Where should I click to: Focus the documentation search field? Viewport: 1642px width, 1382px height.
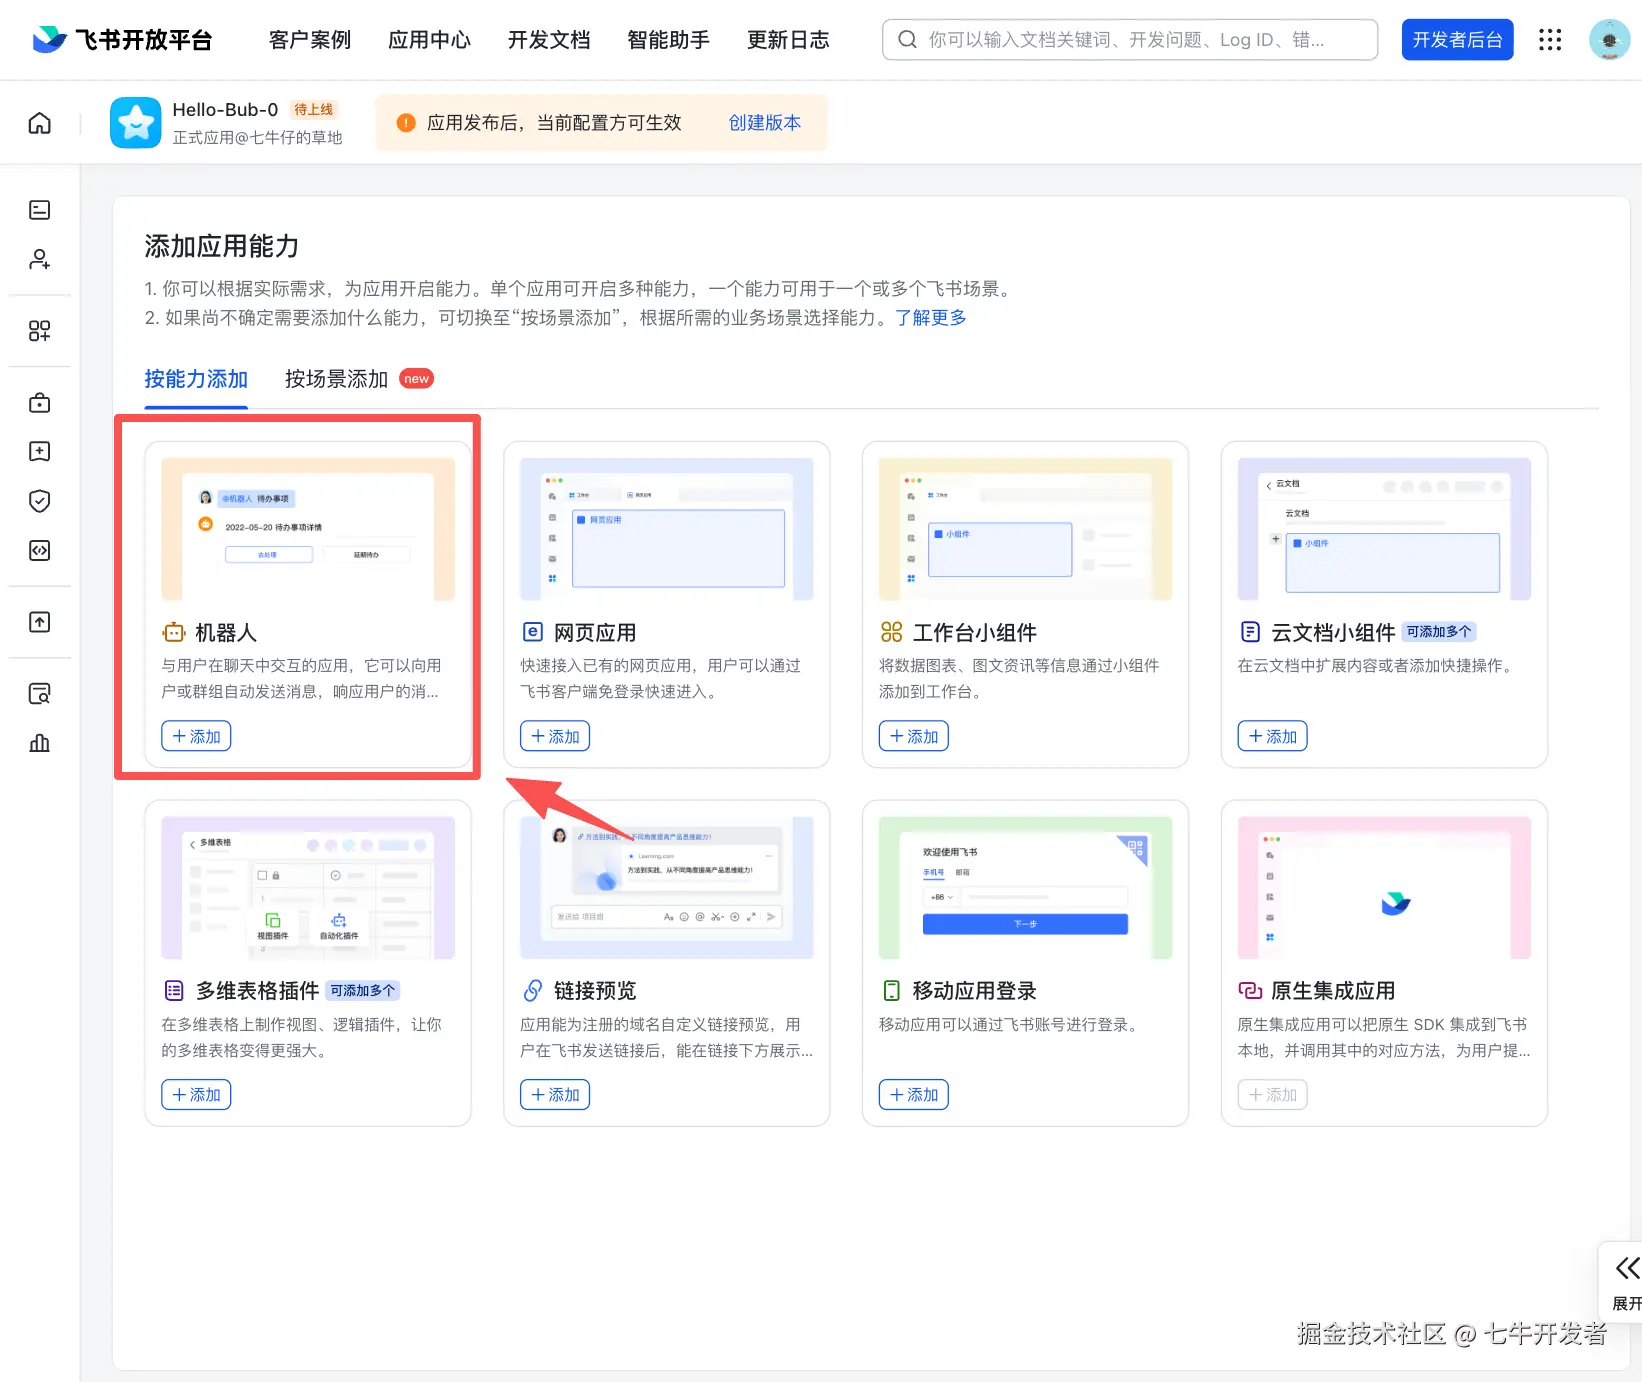[x=1130, y=40]
